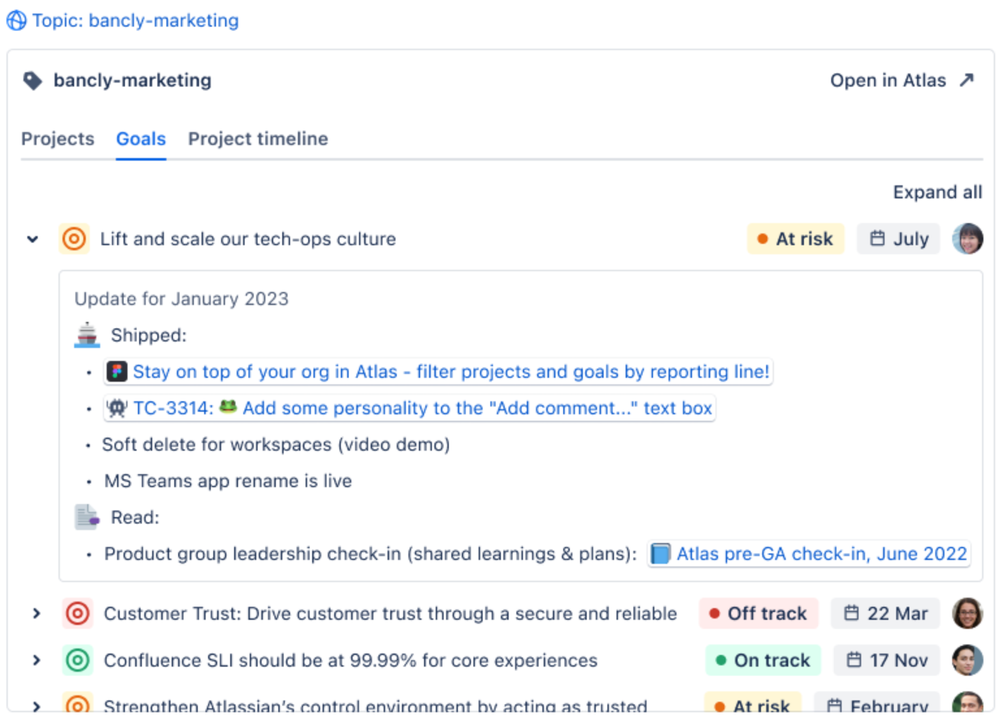
Task: Switch to the Projects tab
Action: click(x=57, y=139)
